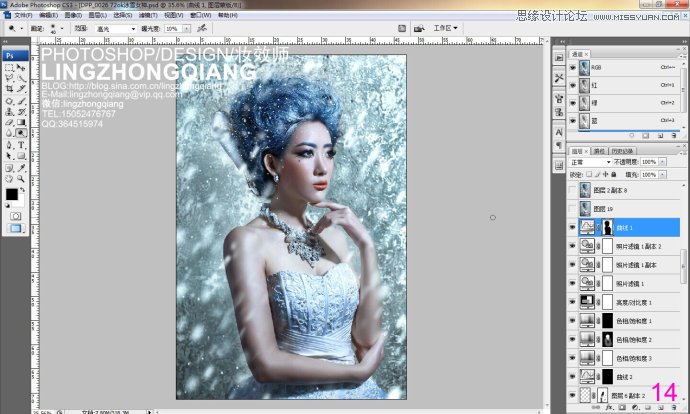Enable airbrush option in options bar
The image size is (690, 414).
click(x=202, y=28)
